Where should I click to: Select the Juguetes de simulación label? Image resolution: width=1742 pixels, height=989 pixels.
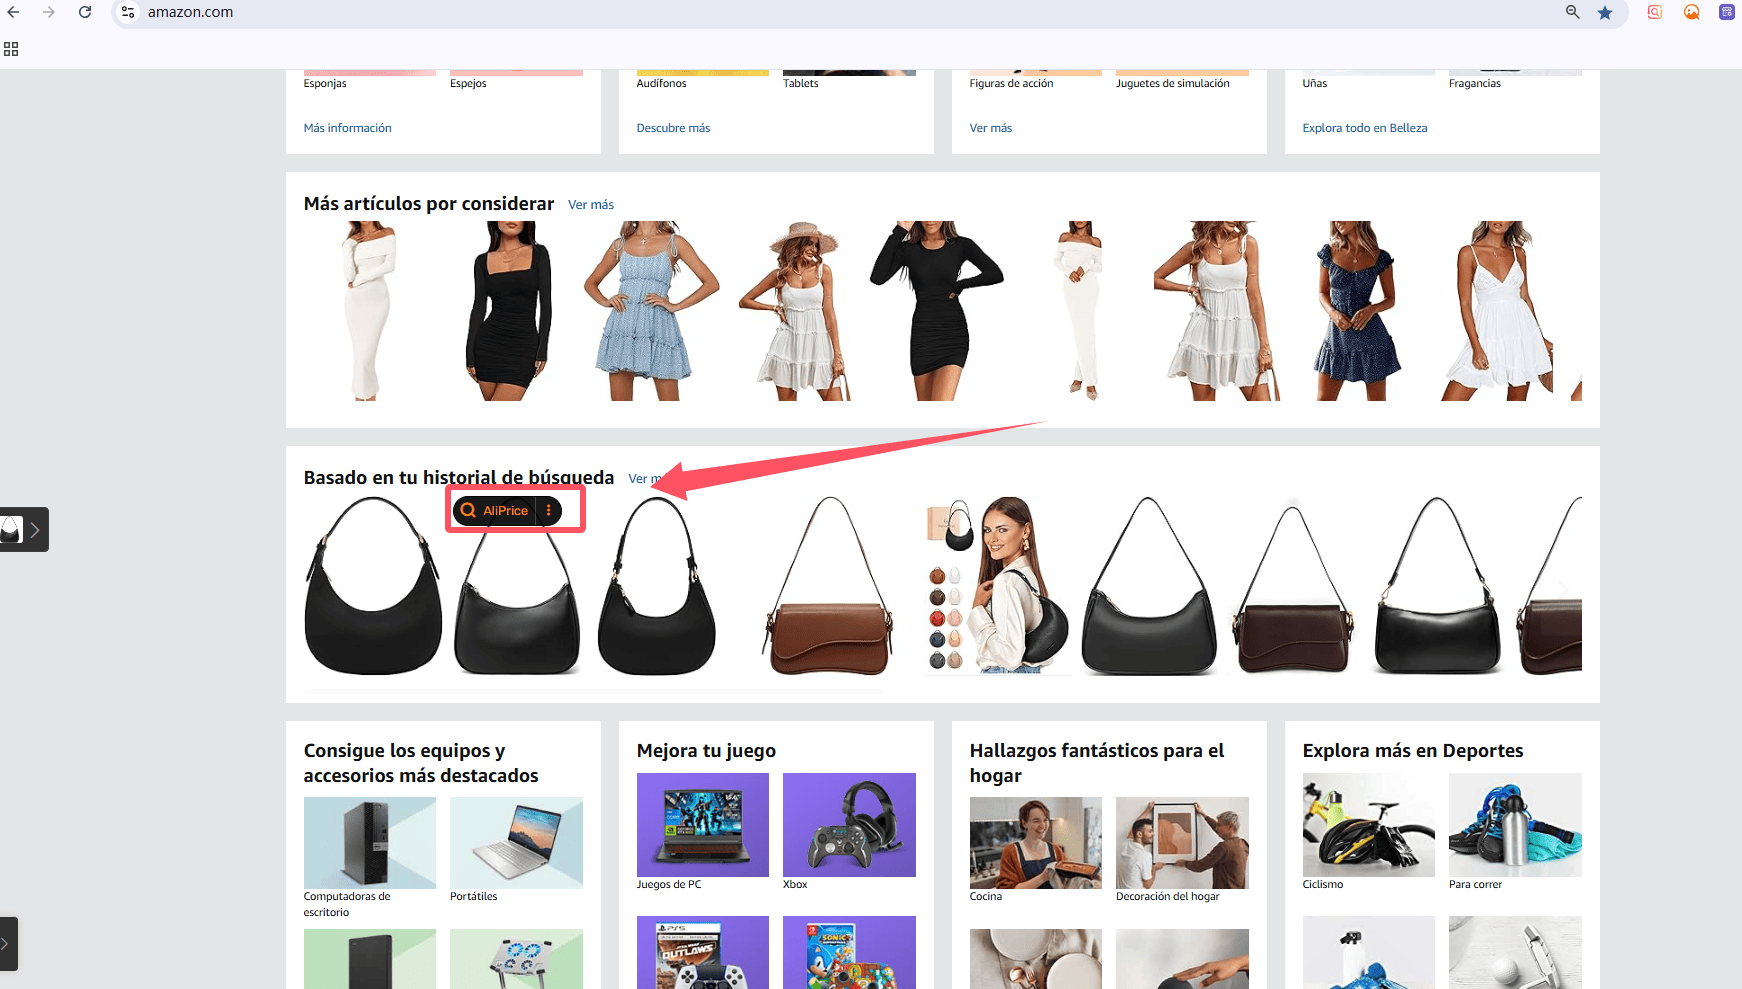point(1172,83)
